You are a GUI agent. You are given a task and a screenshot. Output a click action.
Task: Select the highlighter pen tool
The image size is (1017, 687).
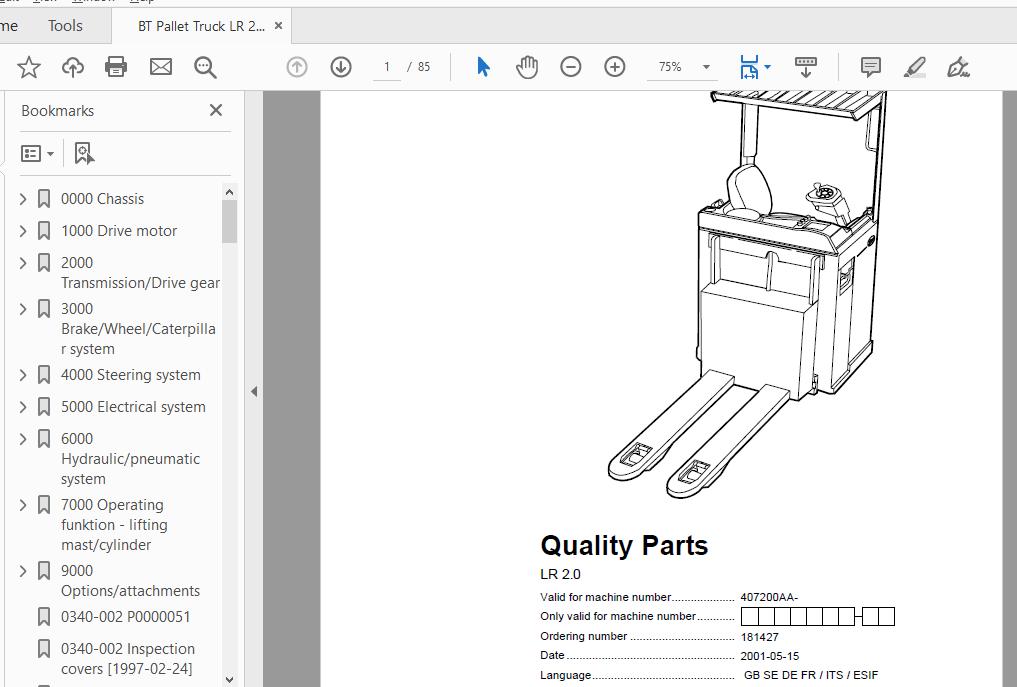[x=915, y=67]
